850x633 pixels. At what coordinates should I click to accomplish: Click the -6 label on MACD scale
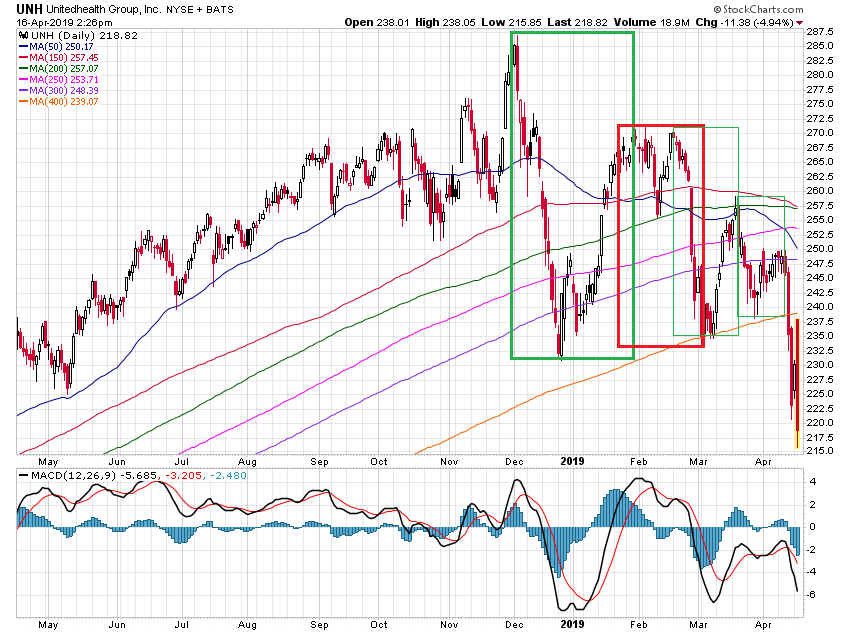[812, 595]
